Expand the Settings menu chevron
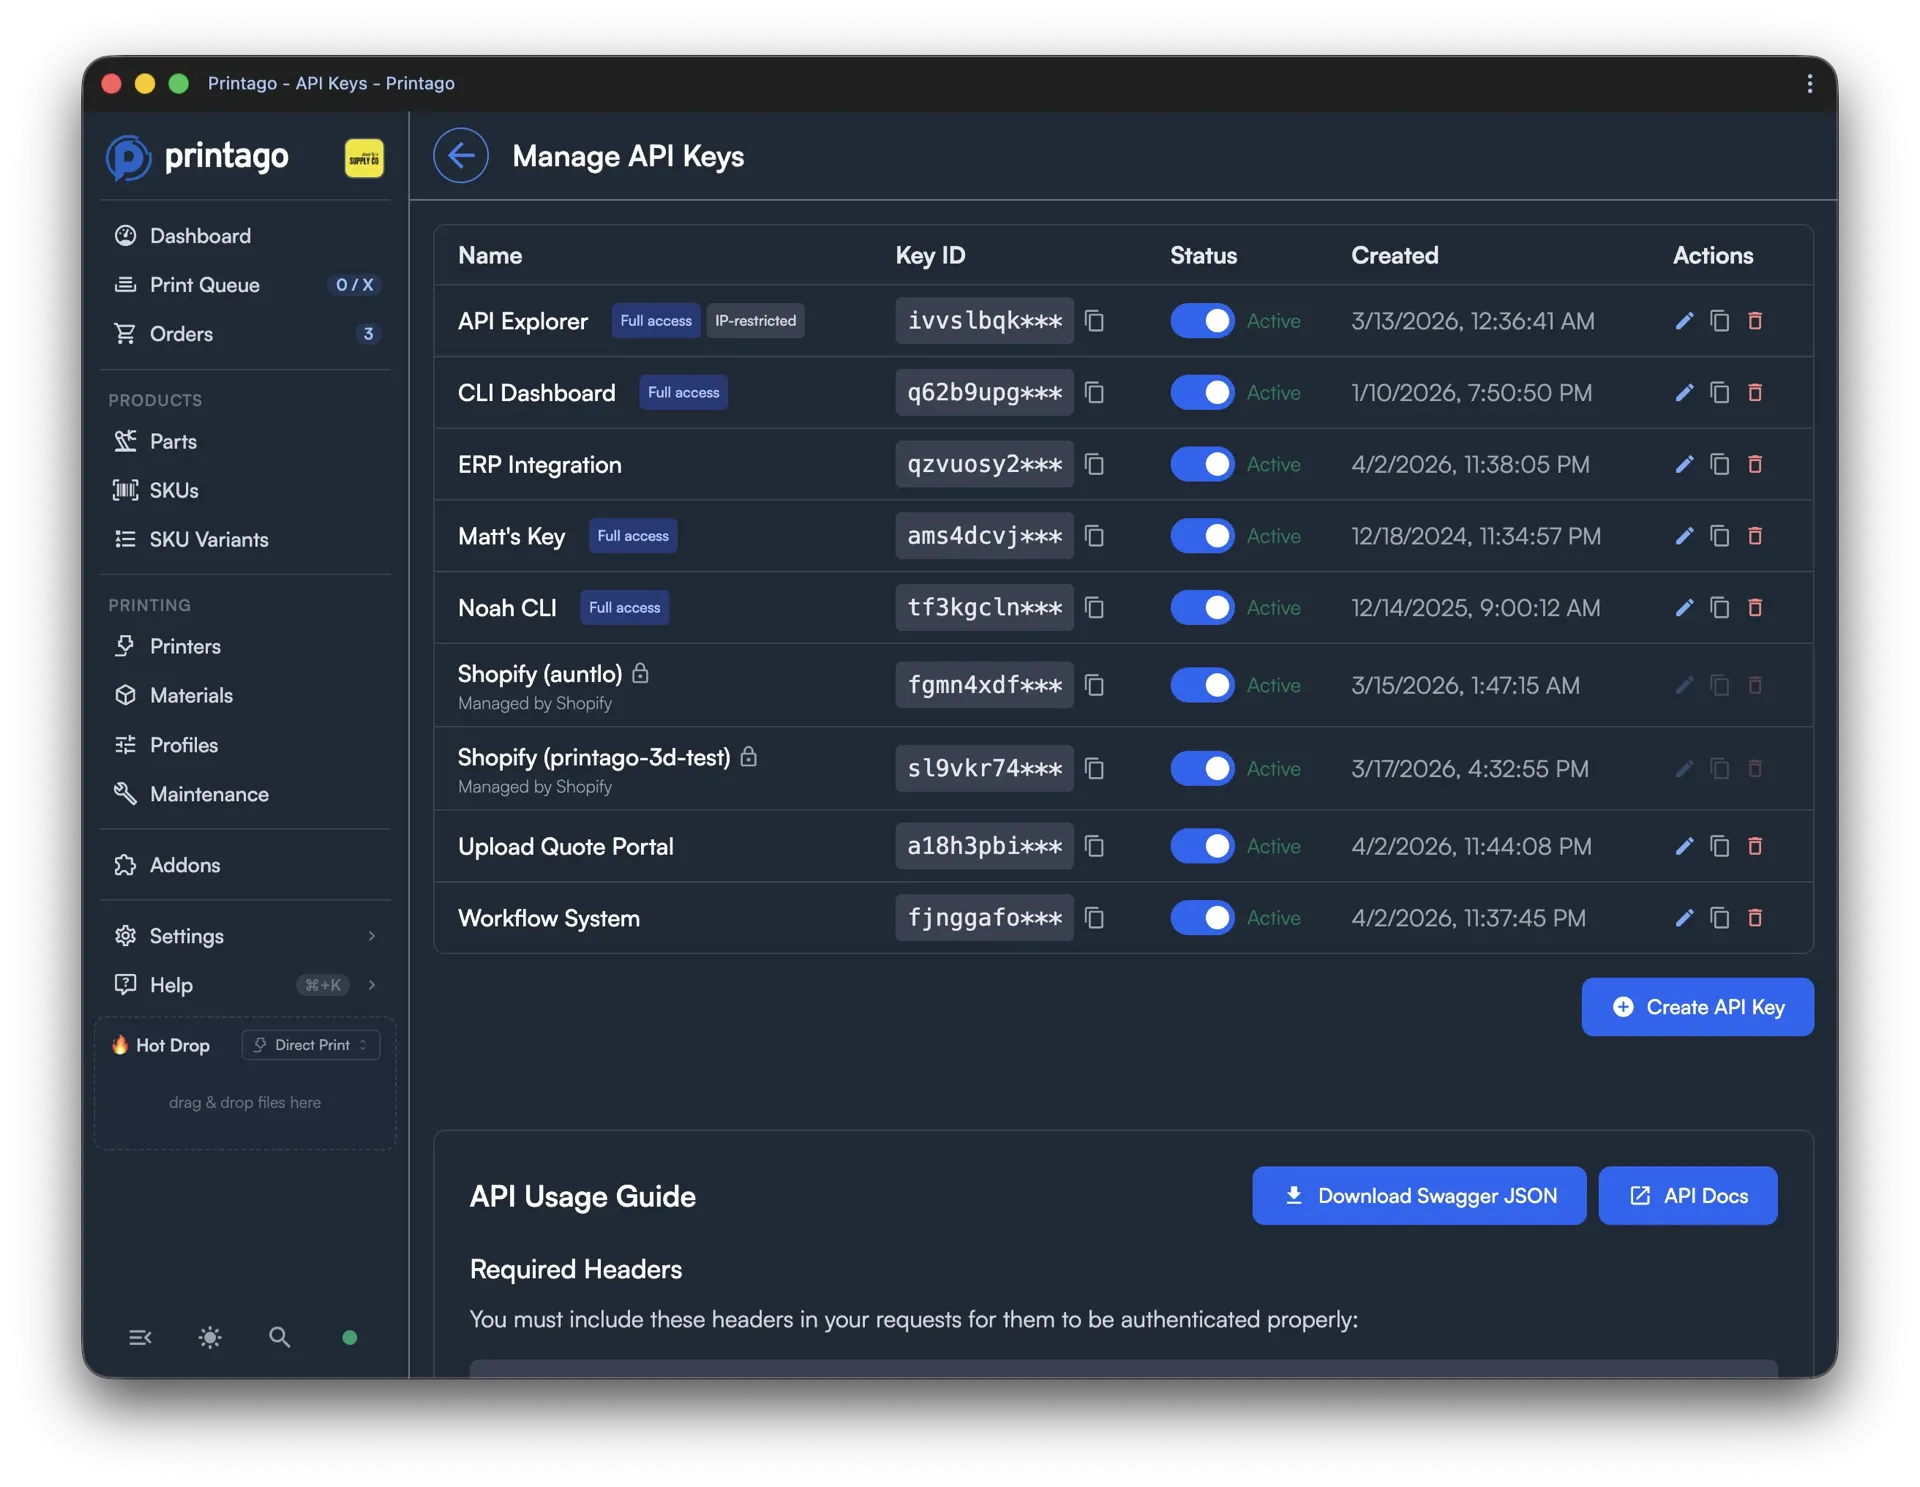The height and width of the screenshot is (1487, 1920). [372, 936]
